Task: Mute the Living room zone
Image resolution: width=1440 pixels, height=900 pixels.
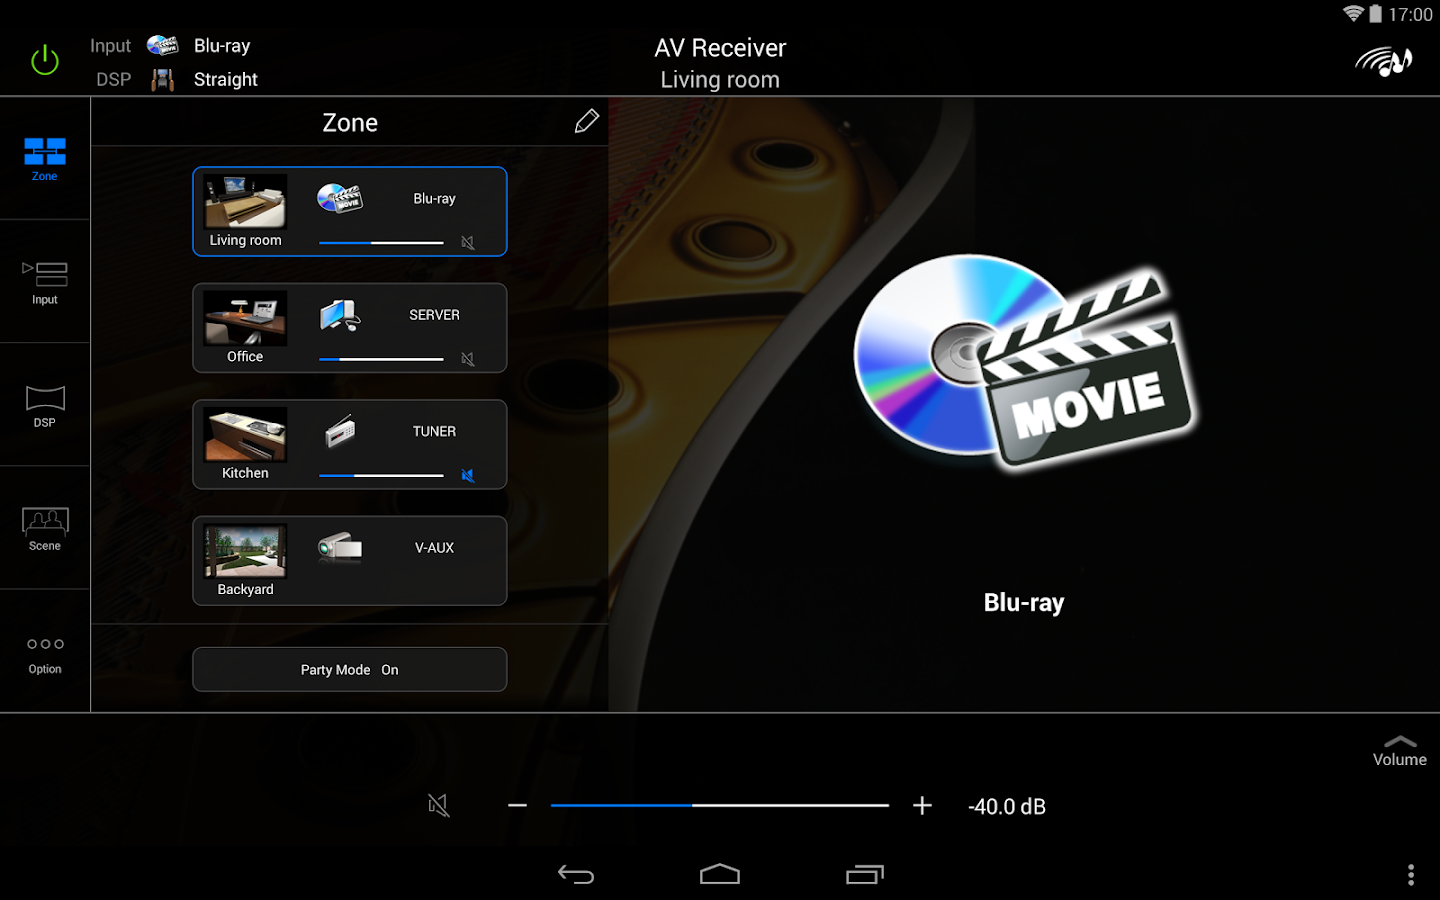Action: [x=468, y=242]
